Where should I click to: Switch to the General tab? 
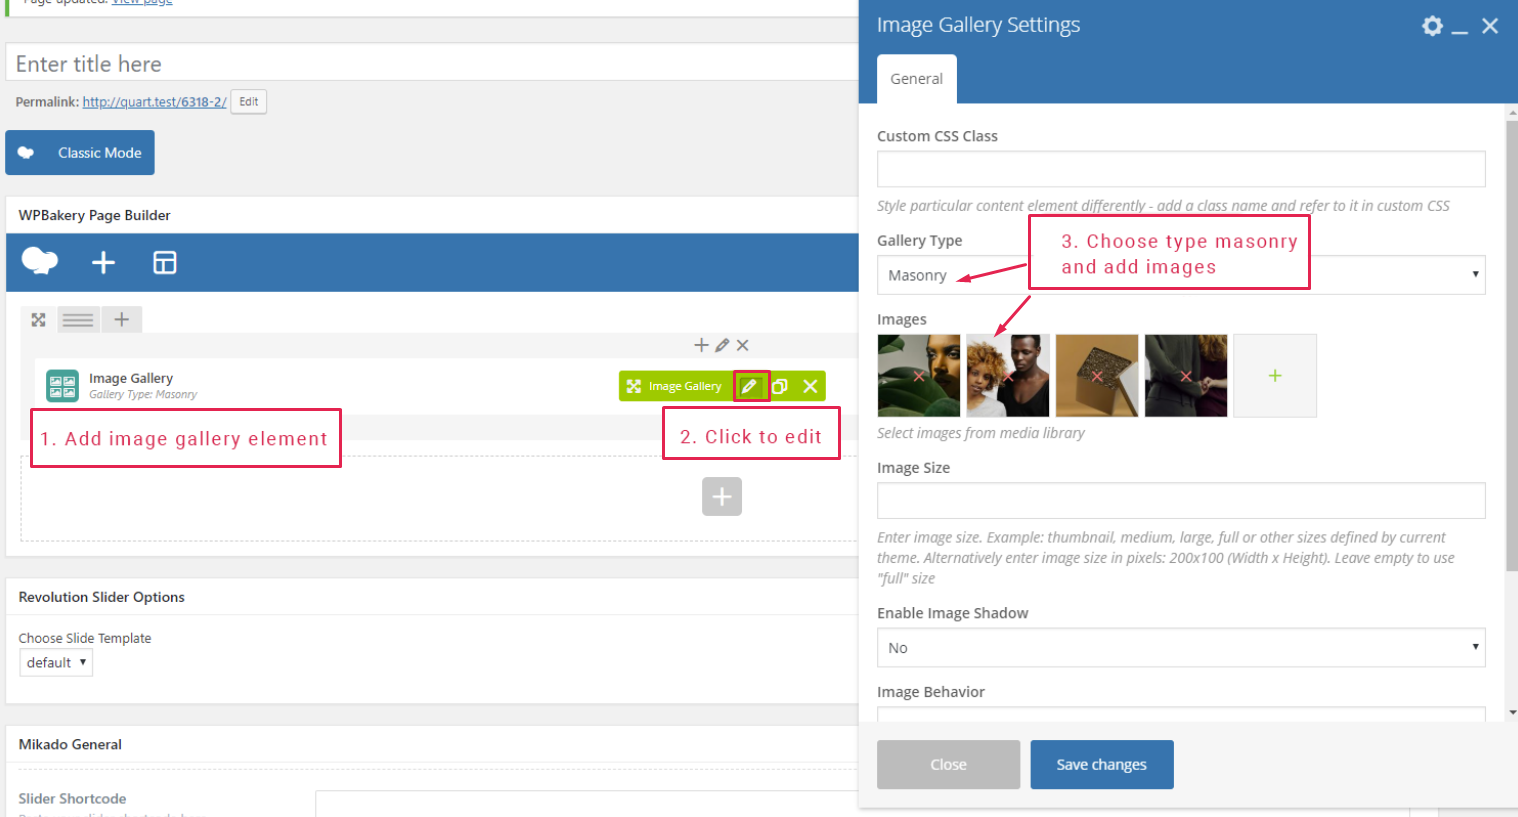point(916,79)
